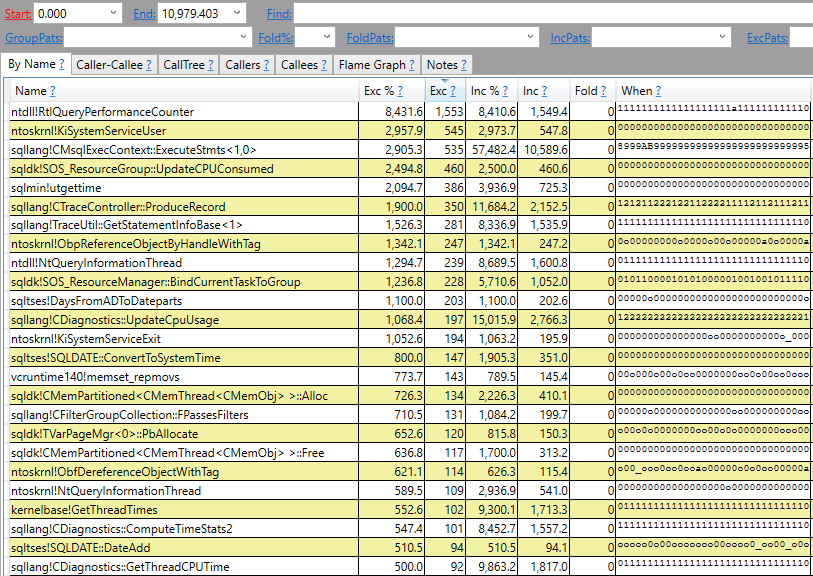
Task: Select row kernelbase!GetThreadTimes
Action: tap(410, 510)
